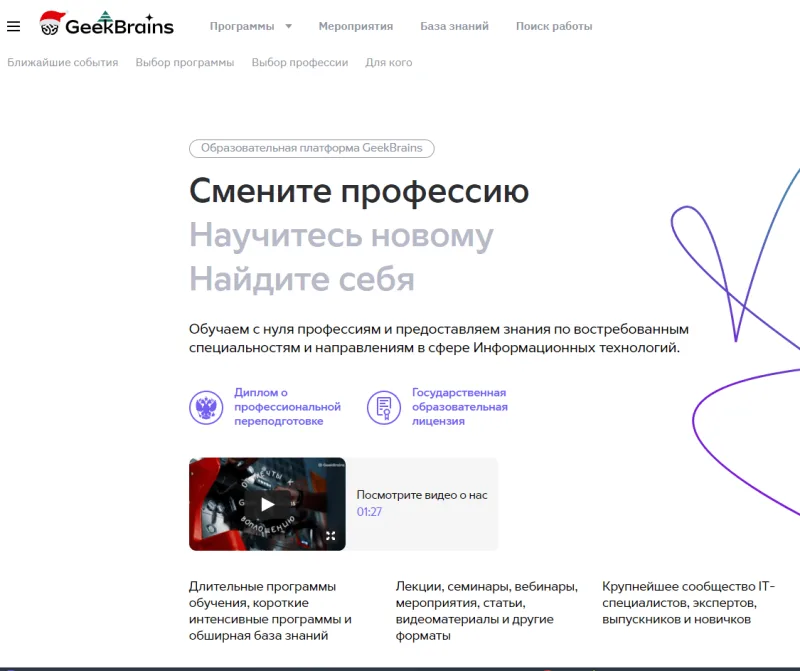Click the Лекции, семинары, вебинары paragraph
The width and height of the screenshot is (800, 671).
pos(487,611)
